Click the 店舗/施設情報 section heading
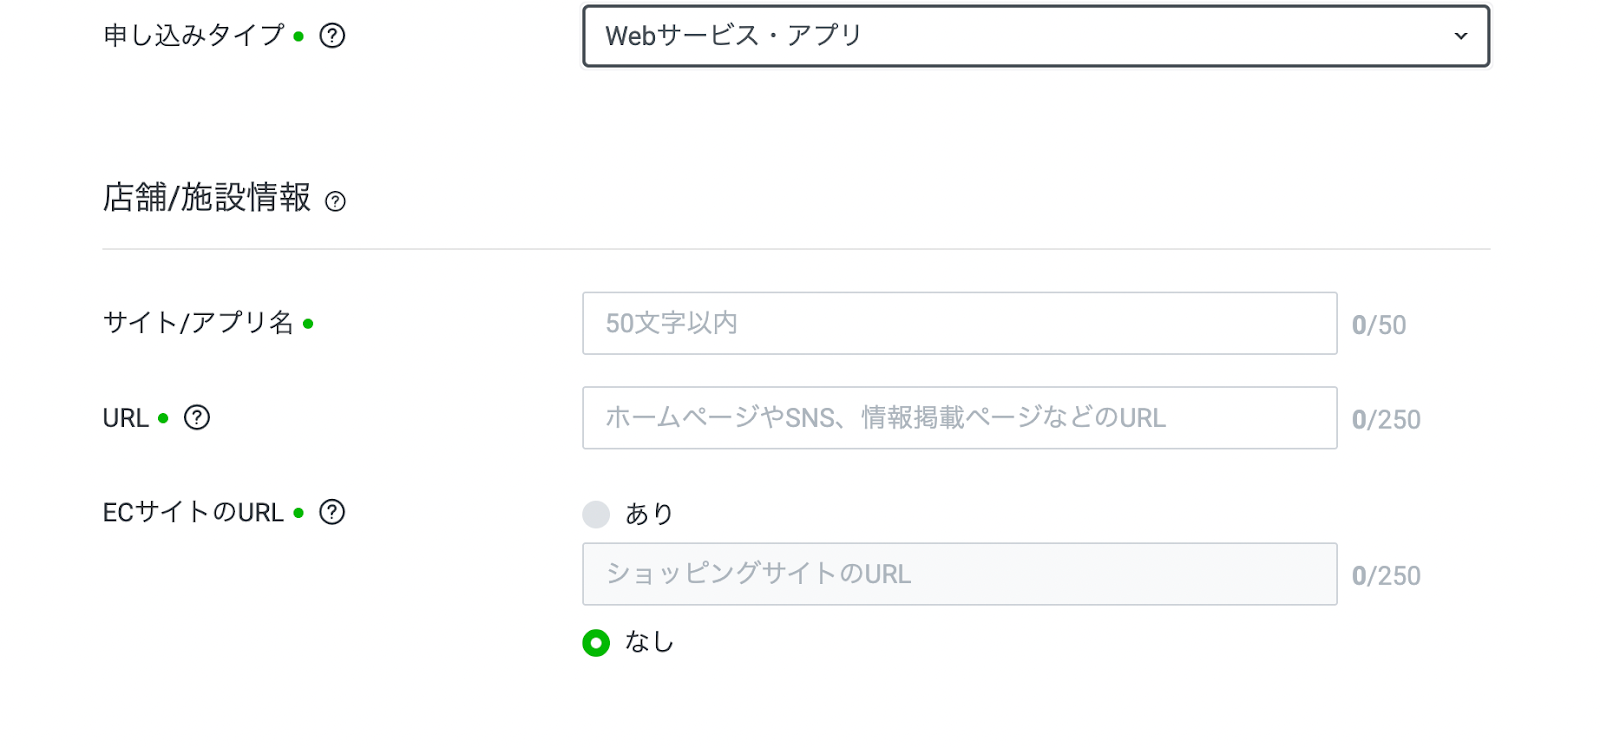 coord(207,198)
